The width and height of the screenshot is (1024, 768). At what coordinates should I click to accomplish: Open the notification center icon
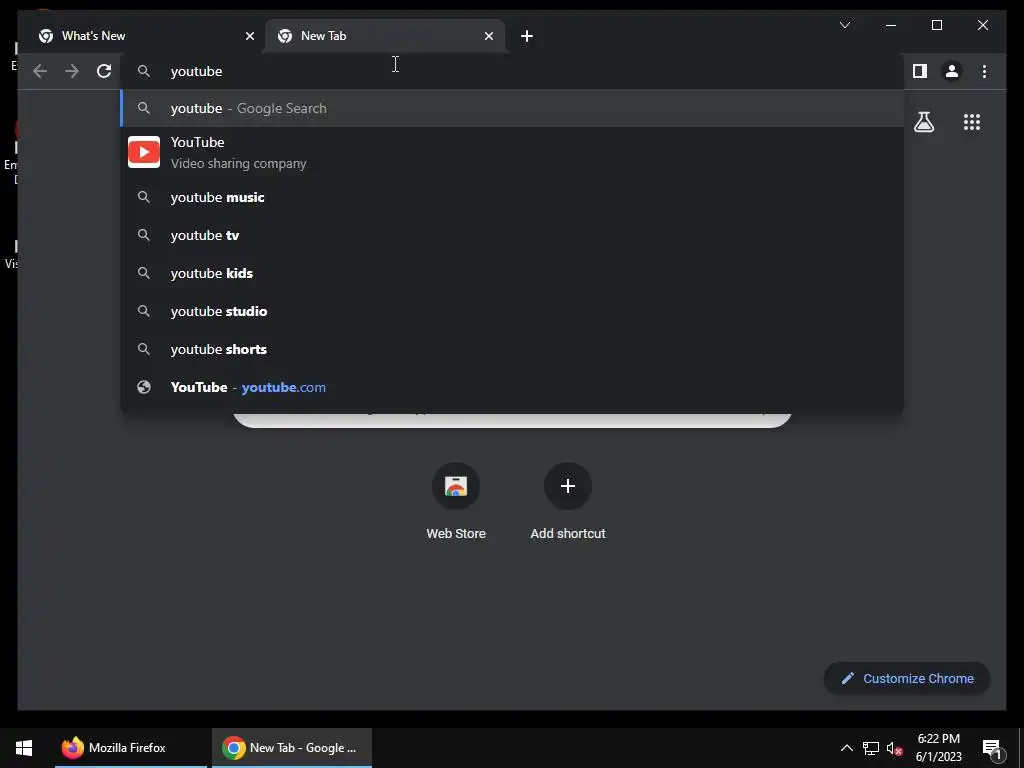coord(991,749)
